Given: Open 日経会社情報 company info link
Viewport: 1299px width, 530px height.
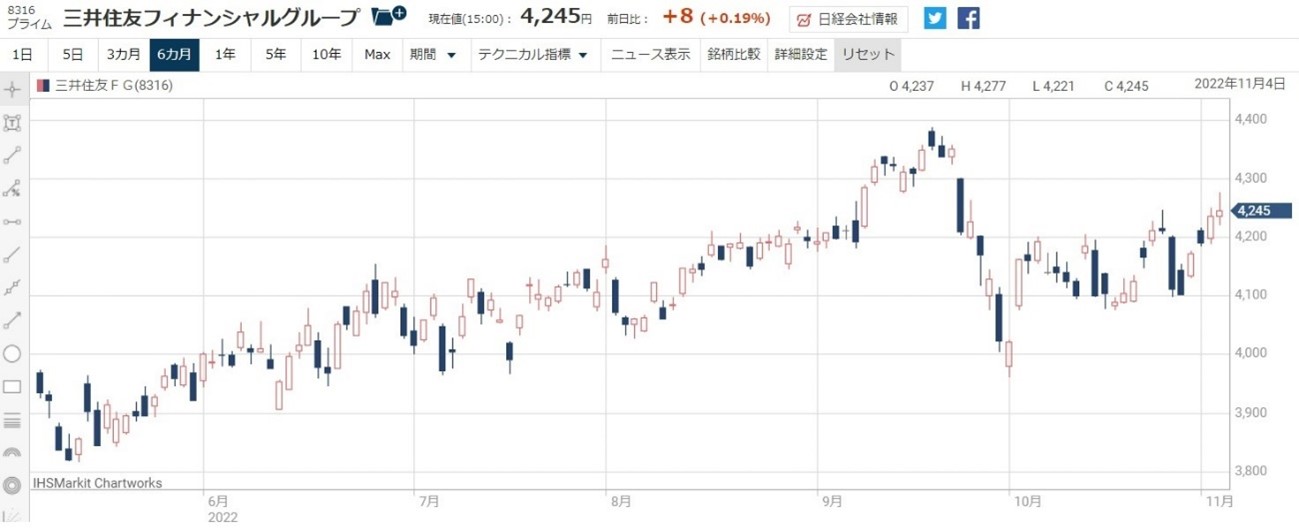Looking at the screenshot, I should [x=848, y=18].
